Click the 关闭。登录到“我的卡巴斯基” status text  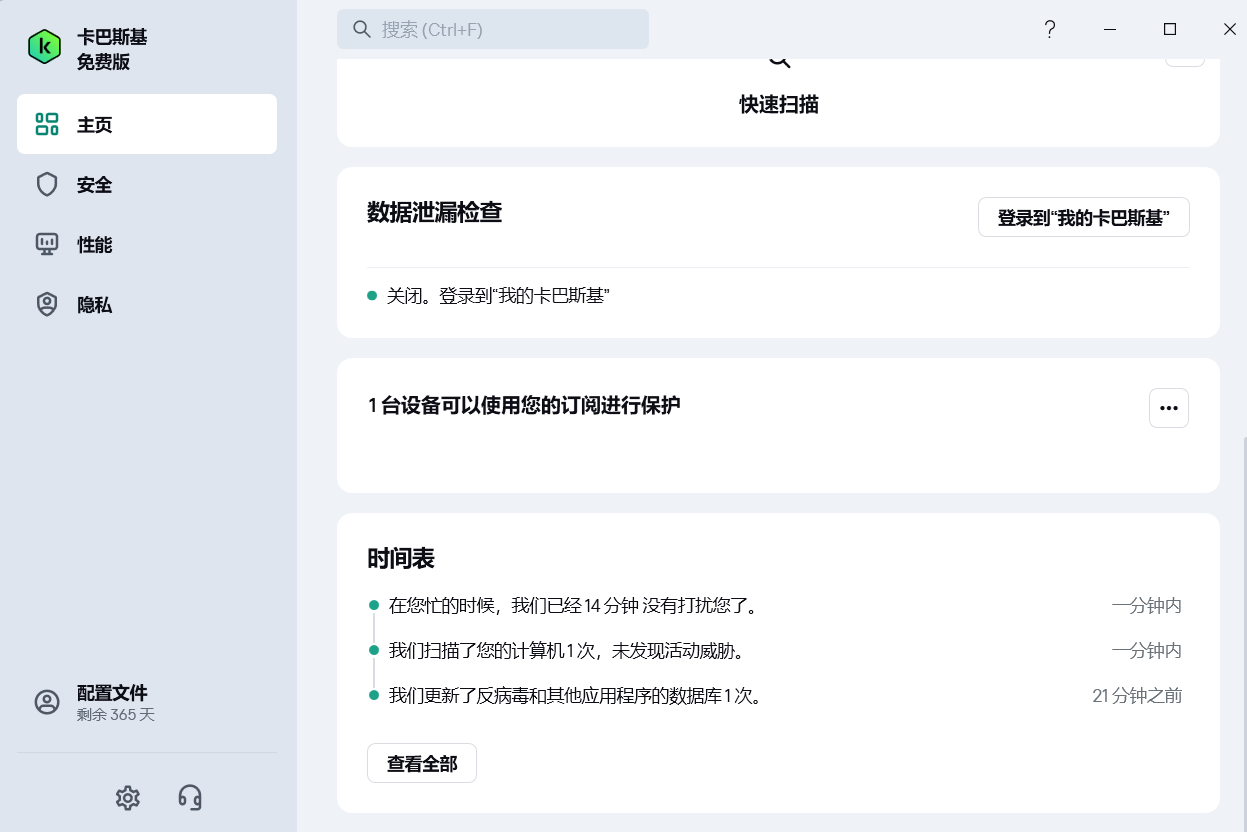coord(498,296)
